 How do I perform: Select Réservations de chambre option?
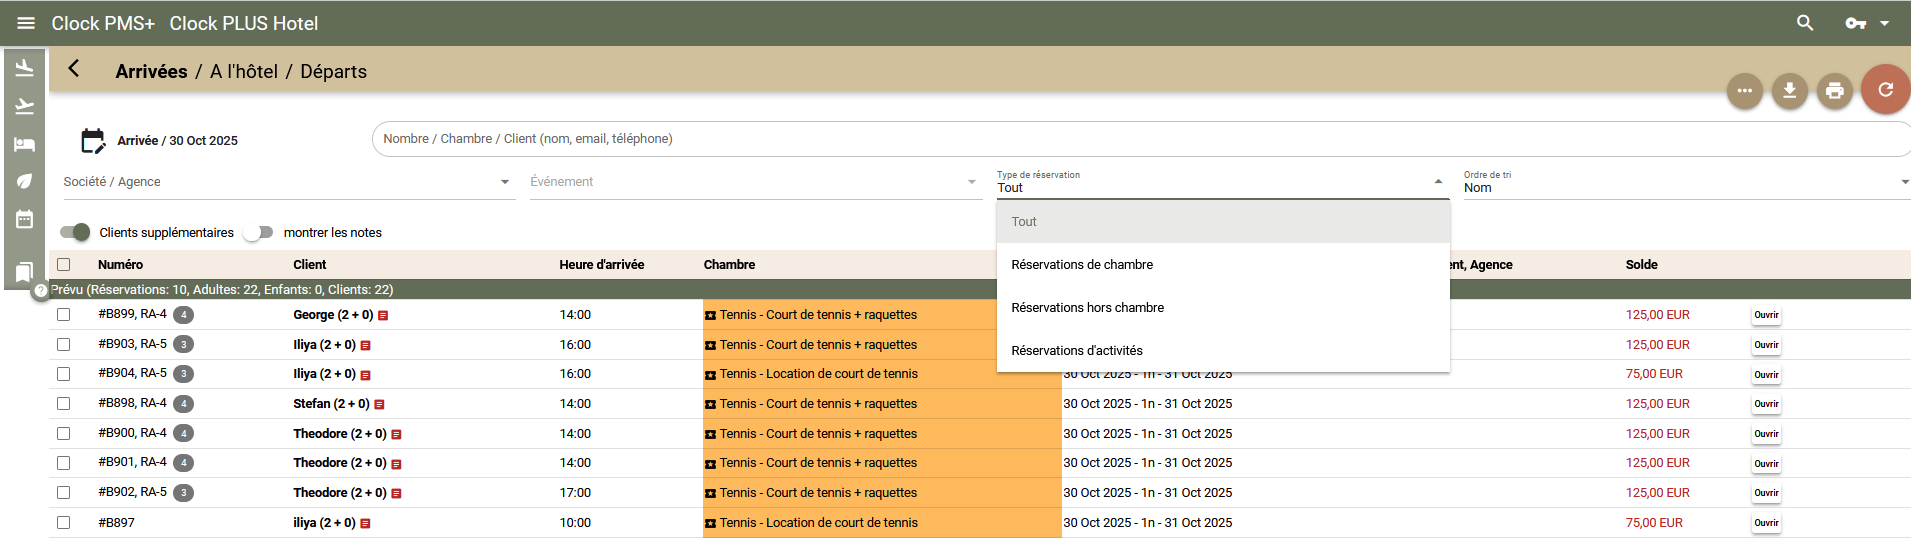click(1223, 265)
